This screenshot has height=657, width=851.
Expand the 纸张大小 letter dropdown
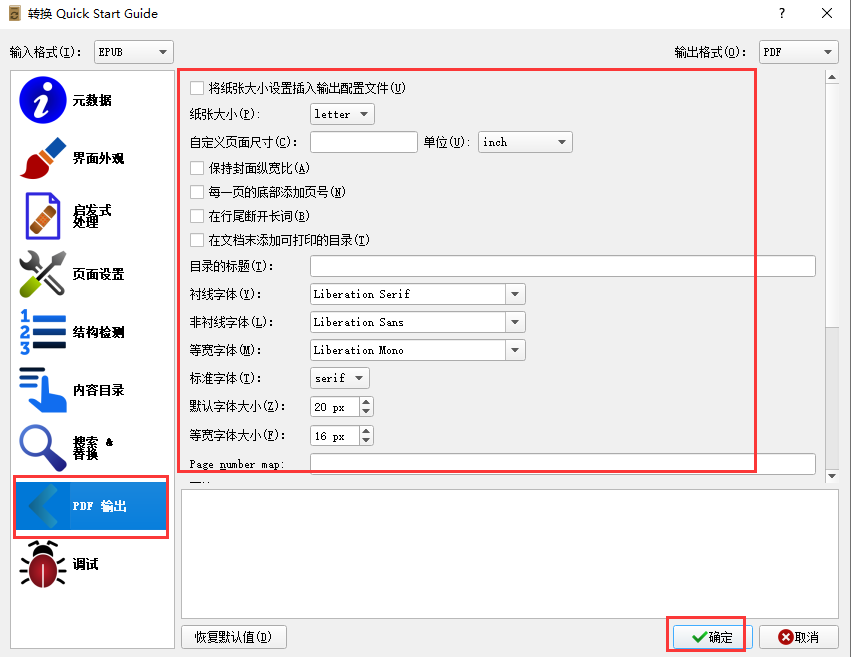[341, 114]
